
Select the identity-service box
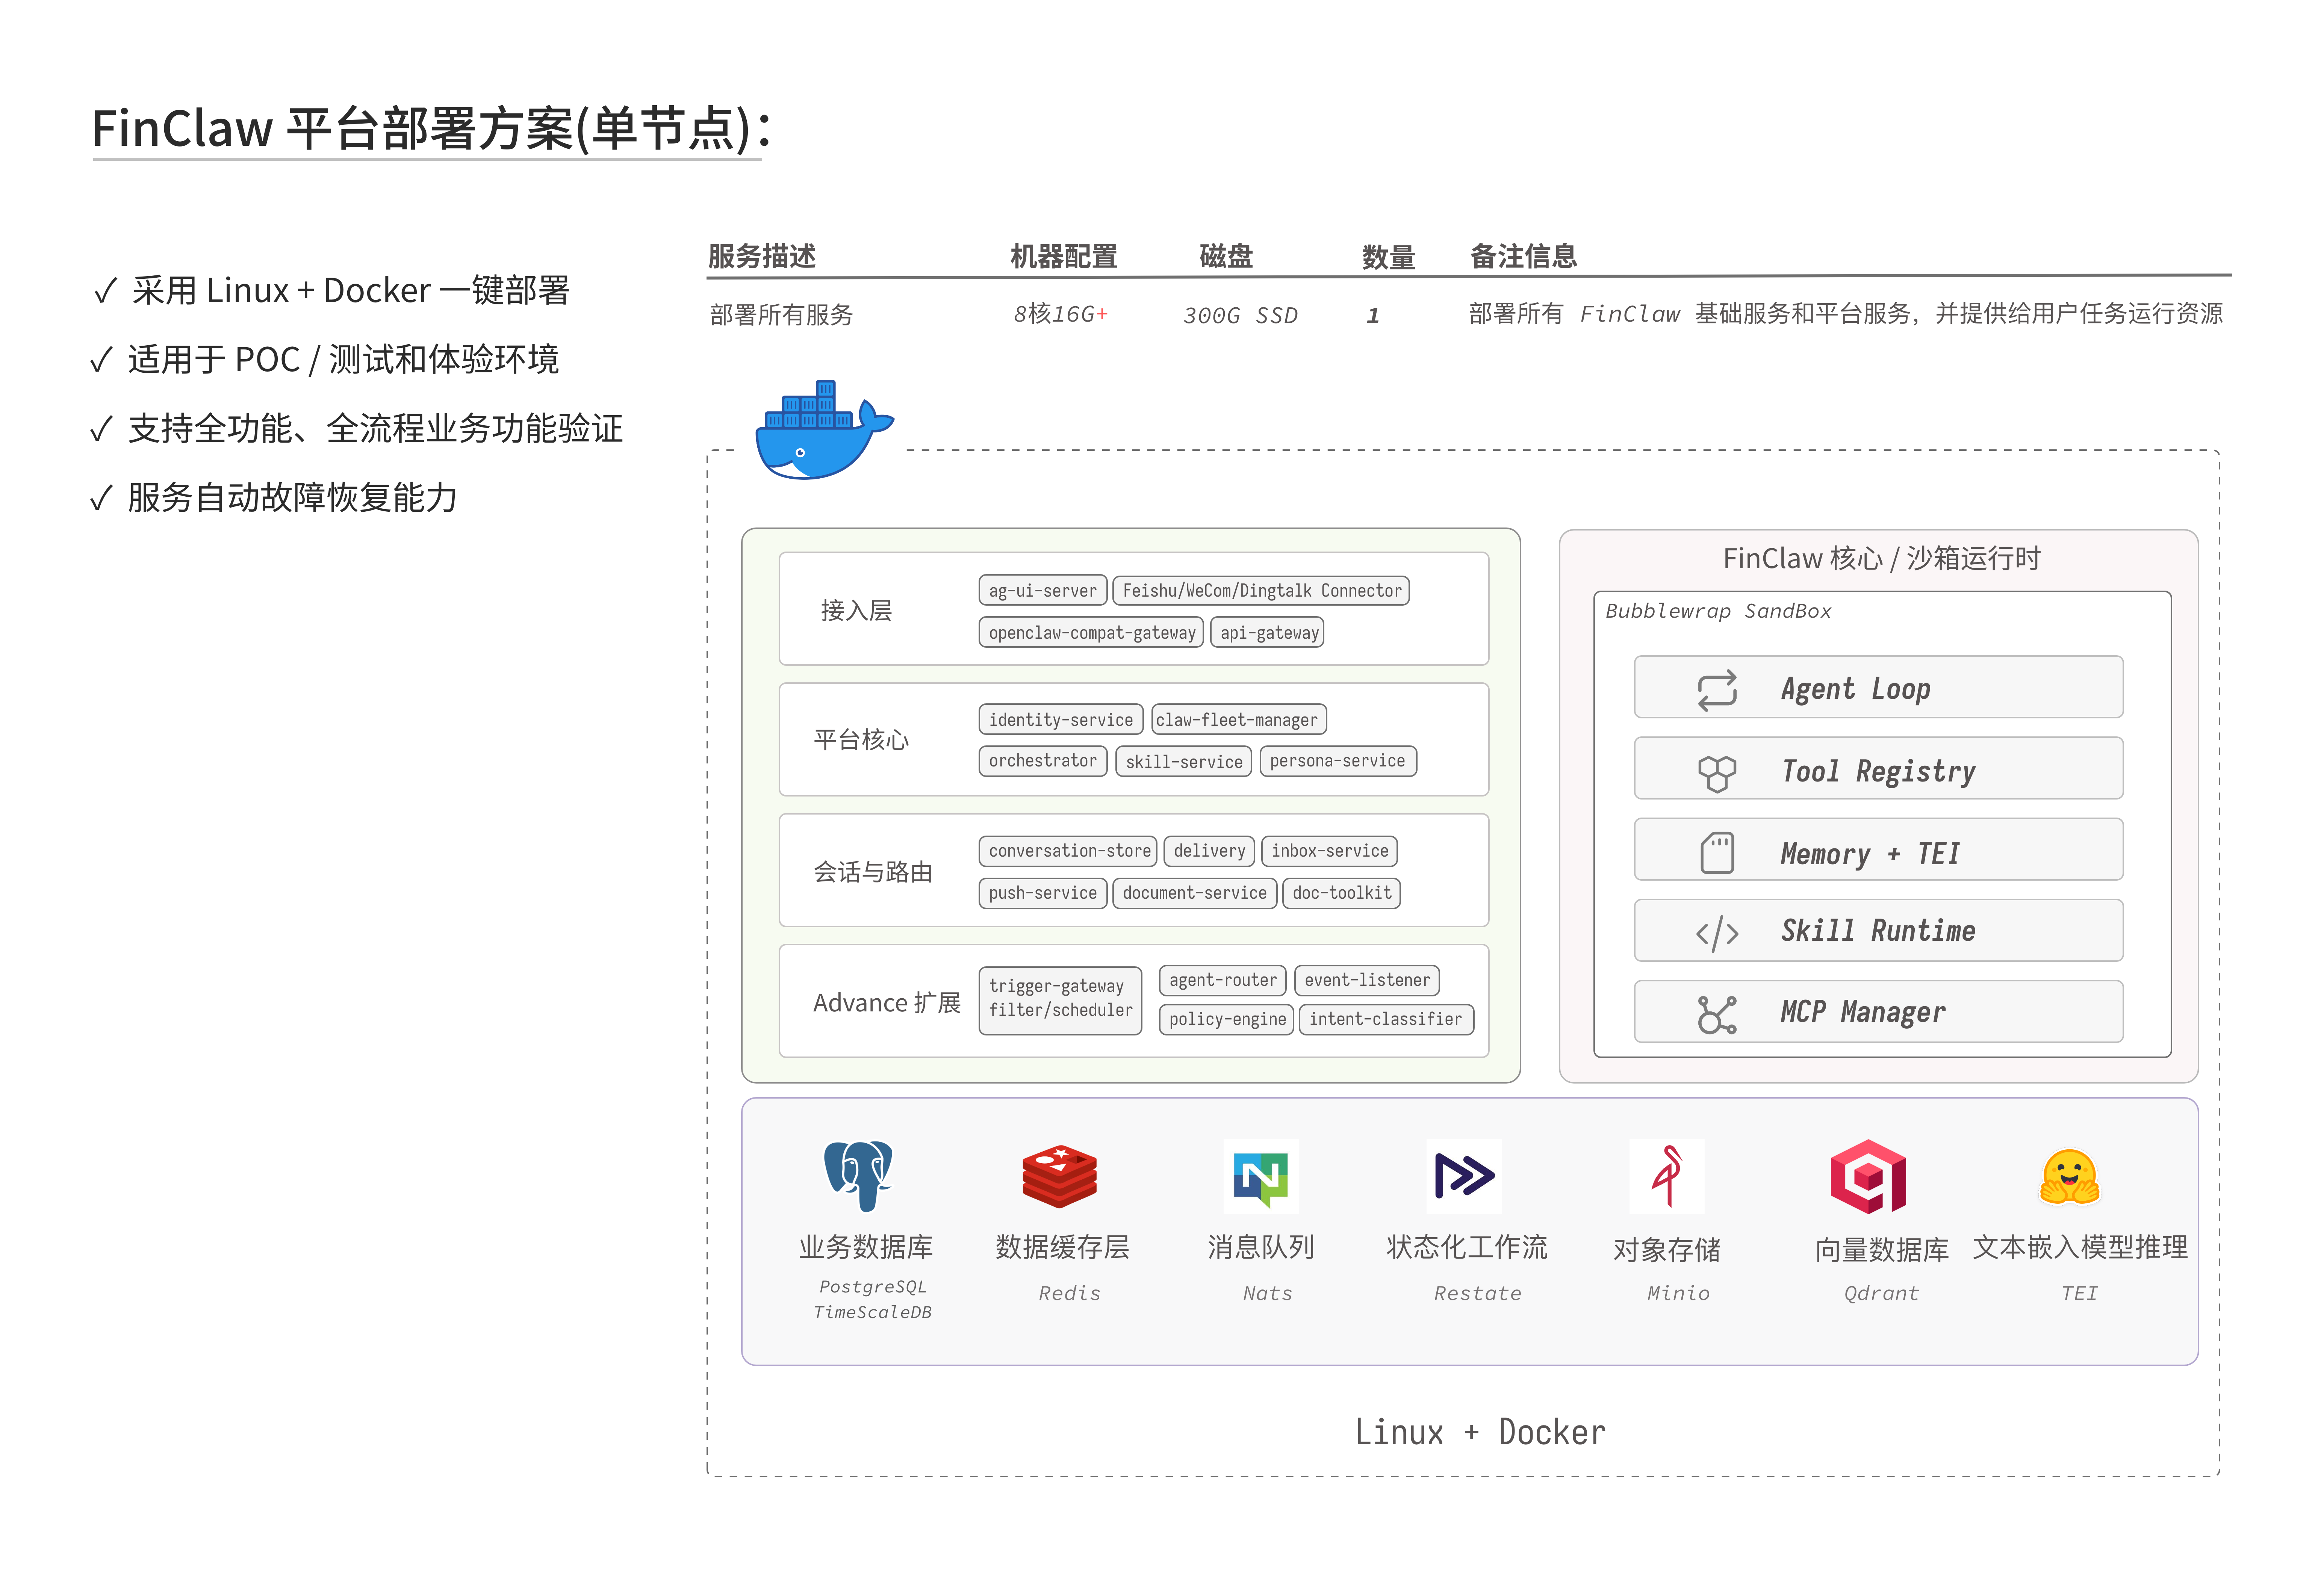pos(1061,720)
